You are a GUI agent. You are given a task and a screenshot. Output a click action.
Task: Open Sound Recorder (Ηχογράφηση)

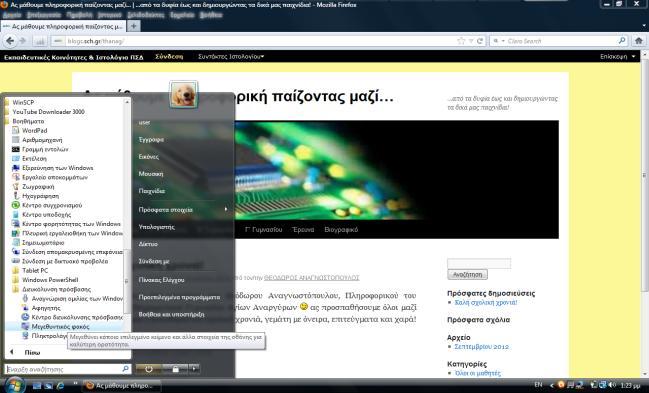tap(36, 196)
